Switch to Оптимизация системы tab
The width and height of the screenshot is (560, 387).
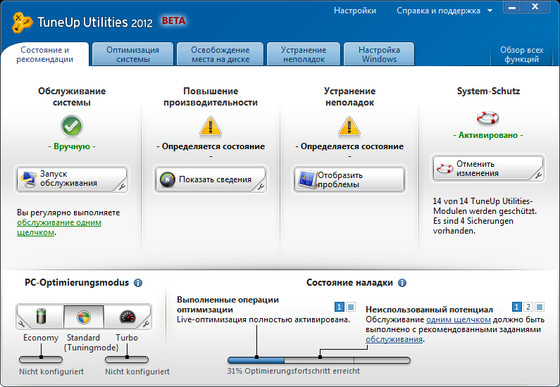(133, 55)
